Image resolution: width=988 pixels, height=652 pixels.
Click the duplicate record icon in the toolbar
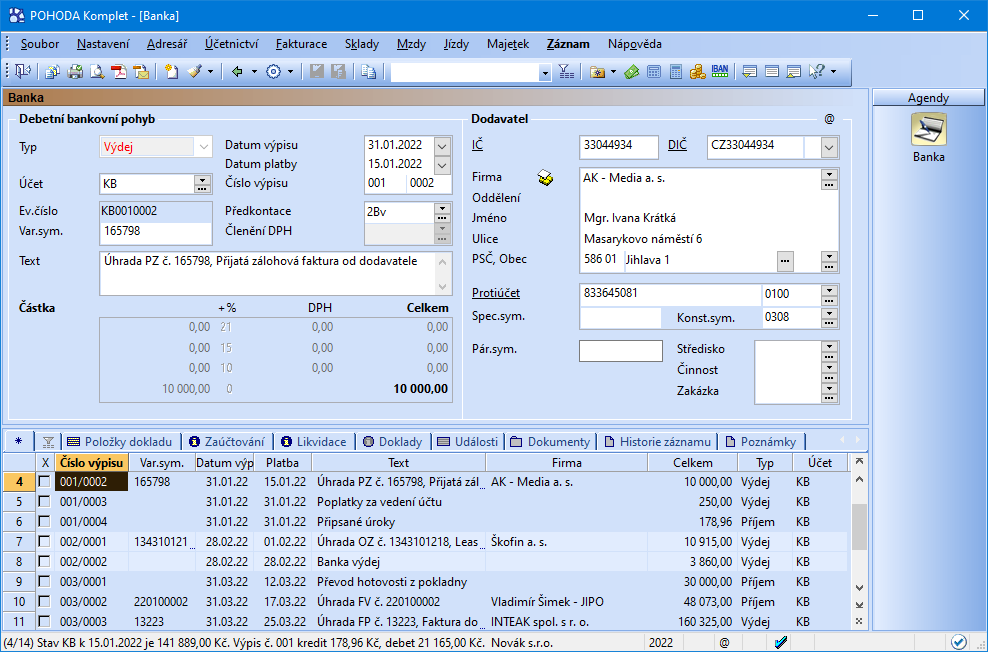pos(369,72)
